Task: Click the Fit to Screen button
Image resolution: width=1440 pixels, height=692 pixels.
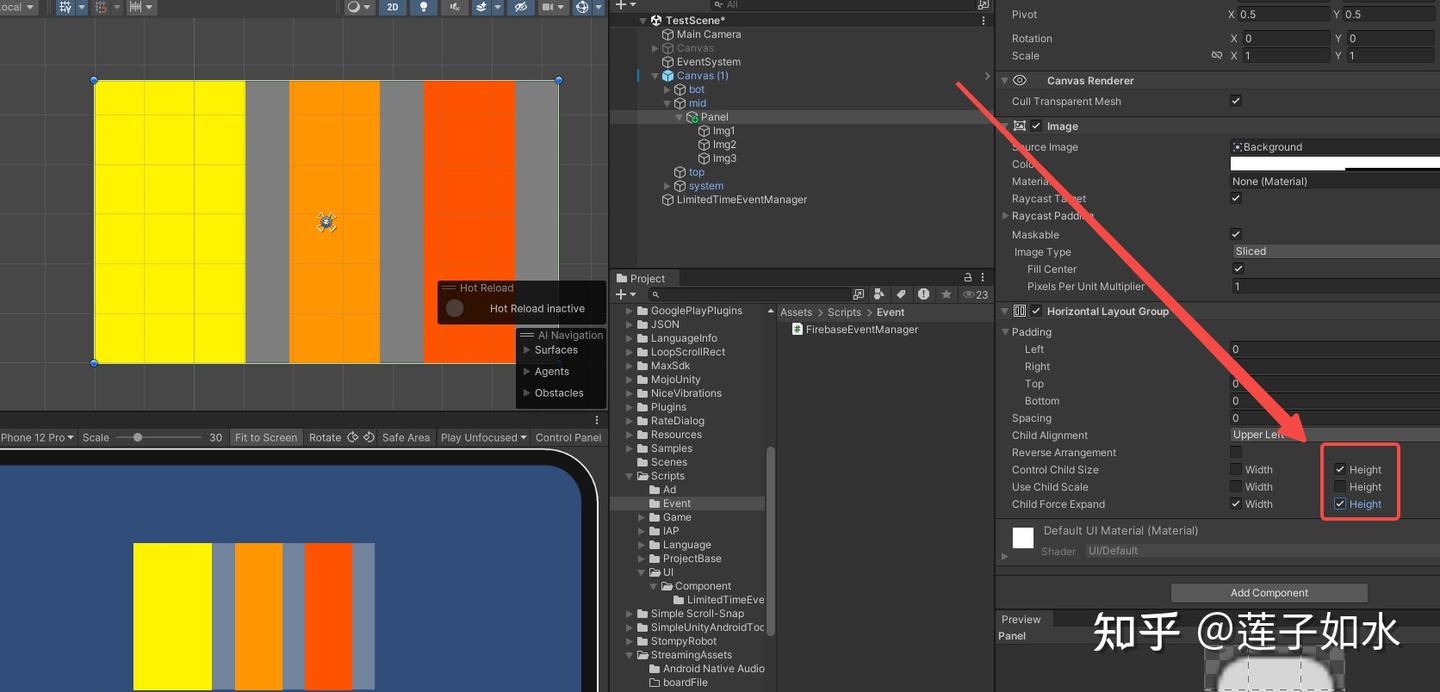Action: [266, 437]
